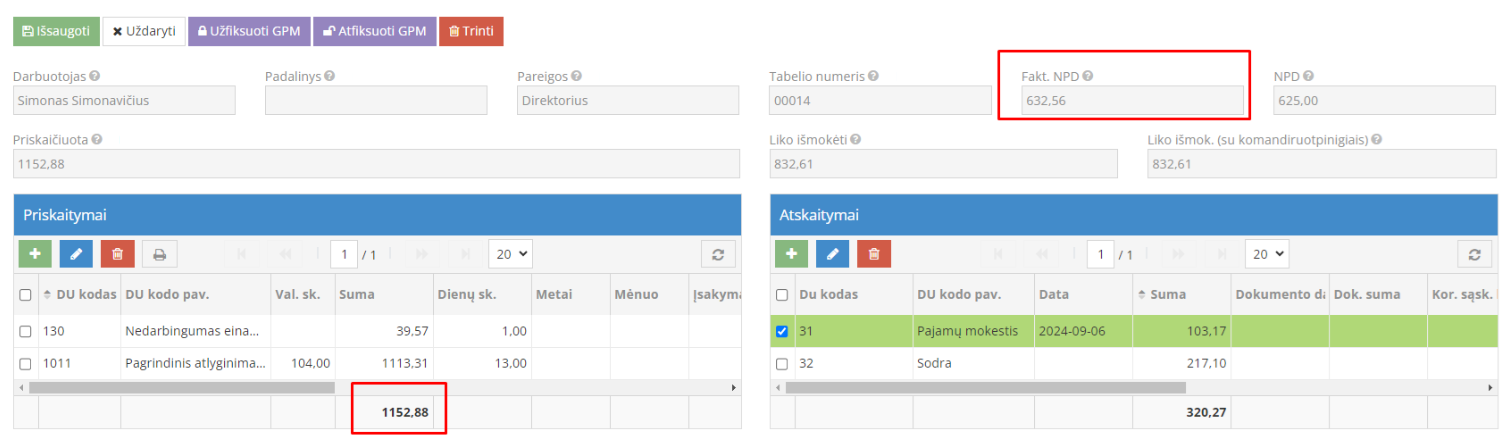Open the Priskaitymai page size dropdown
This screenshot has width=1510, height=445.
coord(510,254)
